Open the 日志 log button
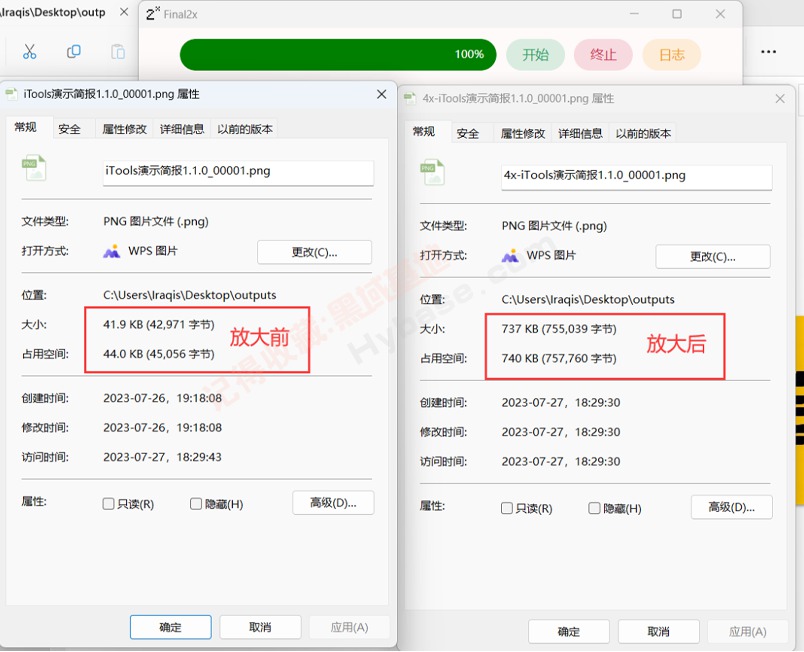This screenshot has width=804, height=652. coord(671,55)
